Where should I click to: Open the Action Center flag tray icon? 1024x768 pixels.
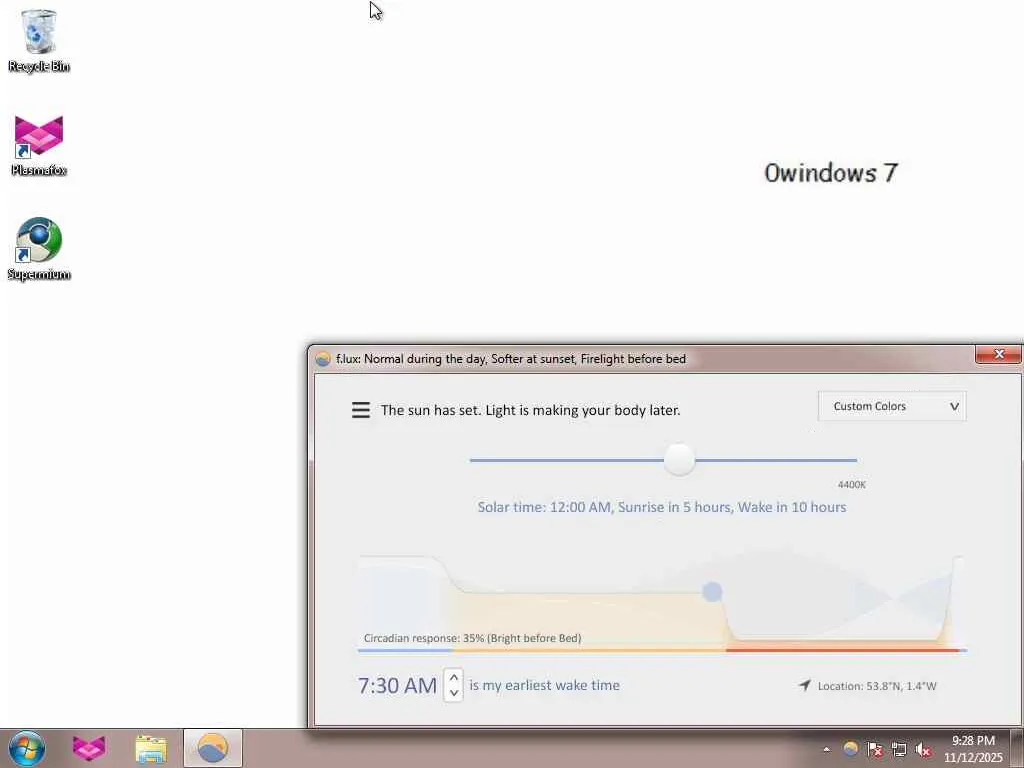click(x=874, y=749)
